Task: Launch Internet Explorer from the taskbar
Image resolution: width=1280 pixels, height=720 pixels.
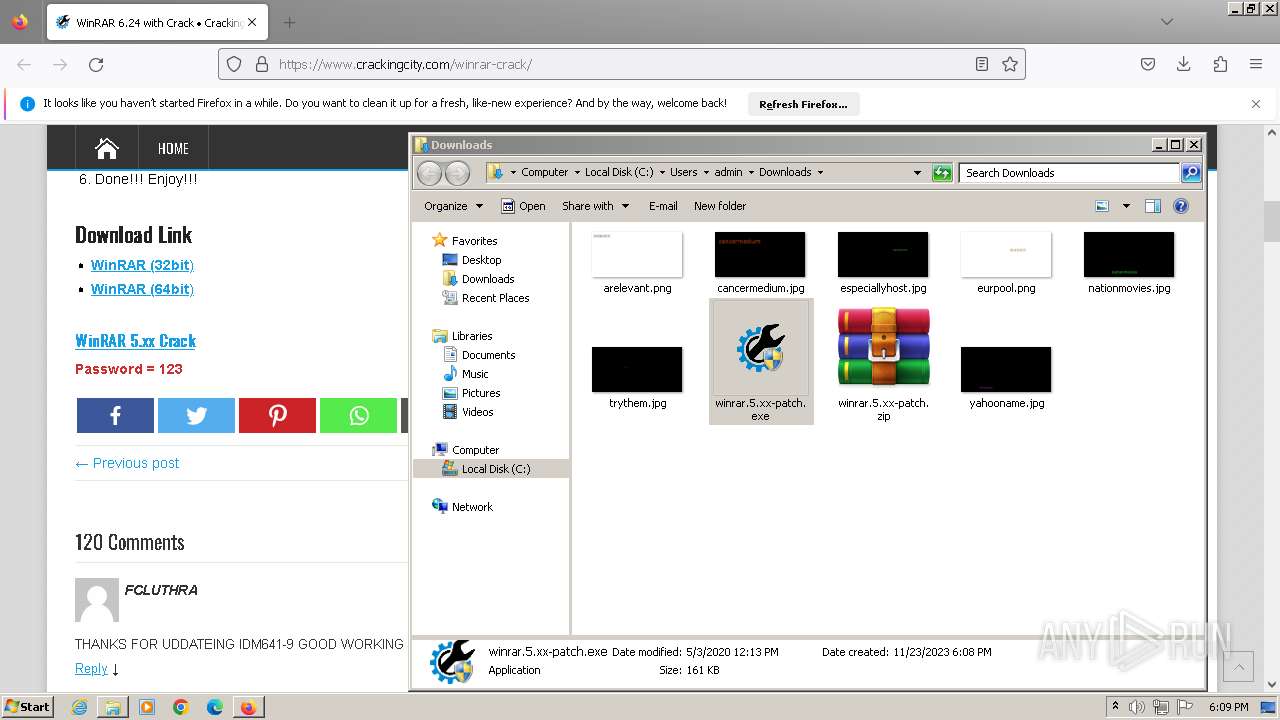Action: tap(79, 707)
